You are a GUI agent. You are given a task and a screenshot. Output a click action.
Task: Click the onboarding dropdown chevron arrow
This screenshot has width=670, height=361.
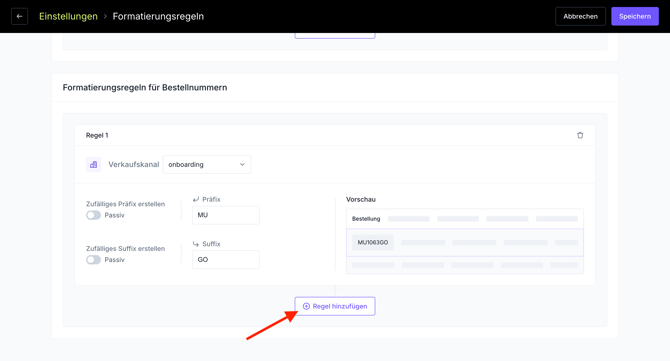242,164
